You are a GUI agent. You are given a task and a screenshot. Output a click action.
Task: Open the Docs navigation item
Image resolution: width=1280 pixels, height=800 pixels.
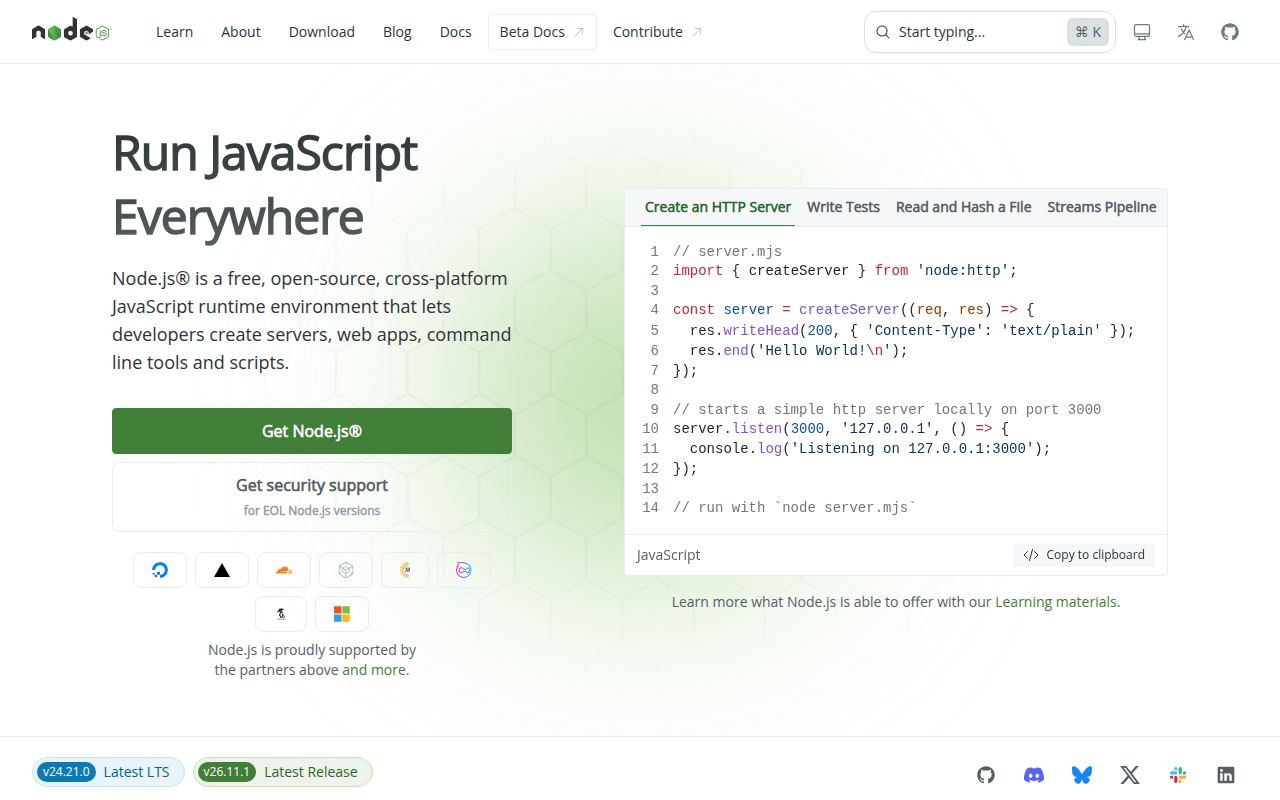click(456, 32)
